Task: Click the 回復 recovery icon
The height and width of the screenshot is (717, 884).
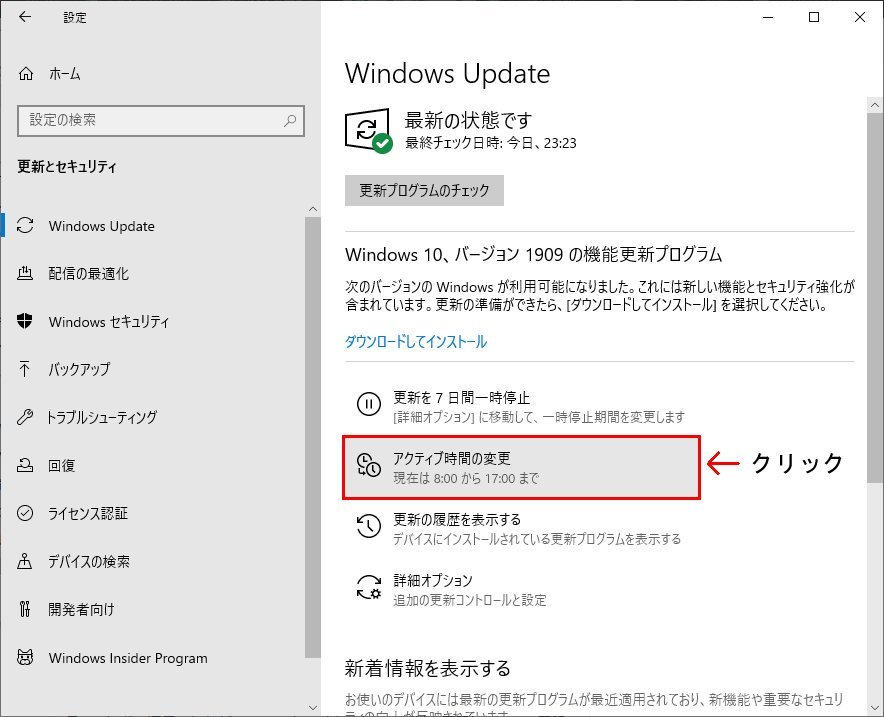Action: (25, 465)
